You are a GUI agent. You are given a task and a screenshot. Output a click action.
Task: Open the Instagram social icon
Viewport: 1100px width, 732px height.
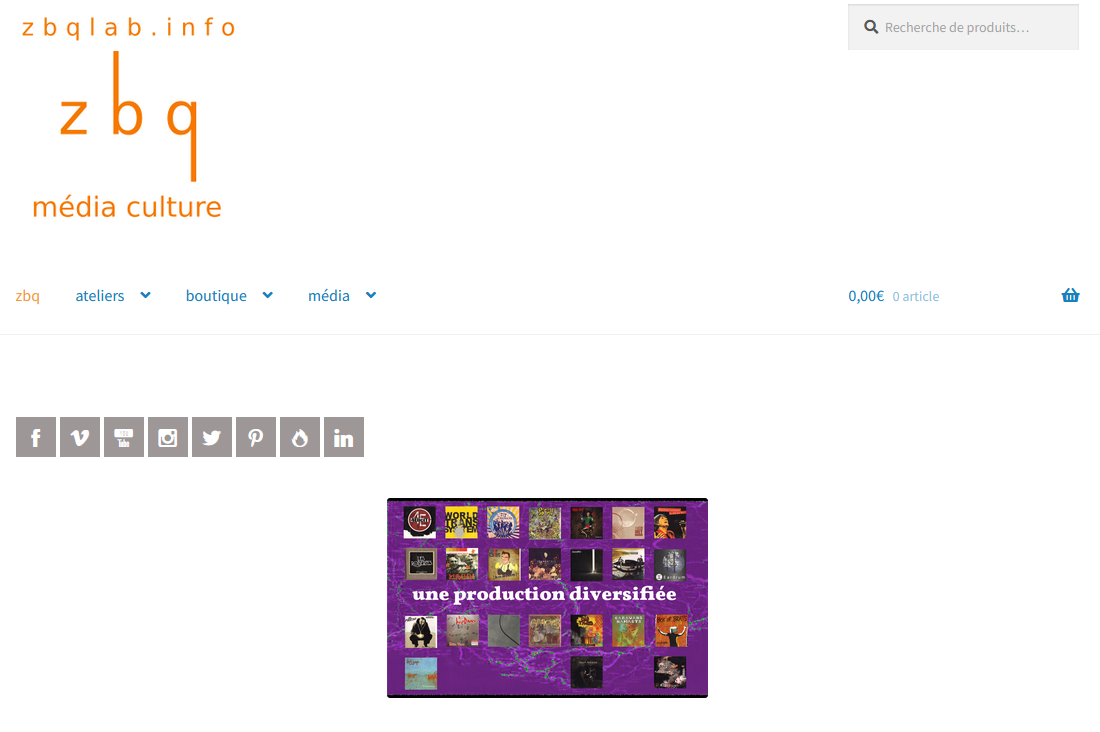168,437
